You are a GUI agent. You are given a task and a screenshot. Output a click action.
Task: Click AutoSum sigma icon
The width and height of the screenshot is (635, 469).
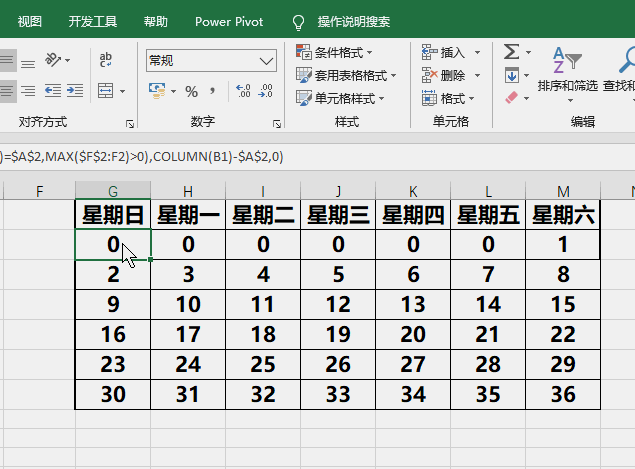[511, 52]
